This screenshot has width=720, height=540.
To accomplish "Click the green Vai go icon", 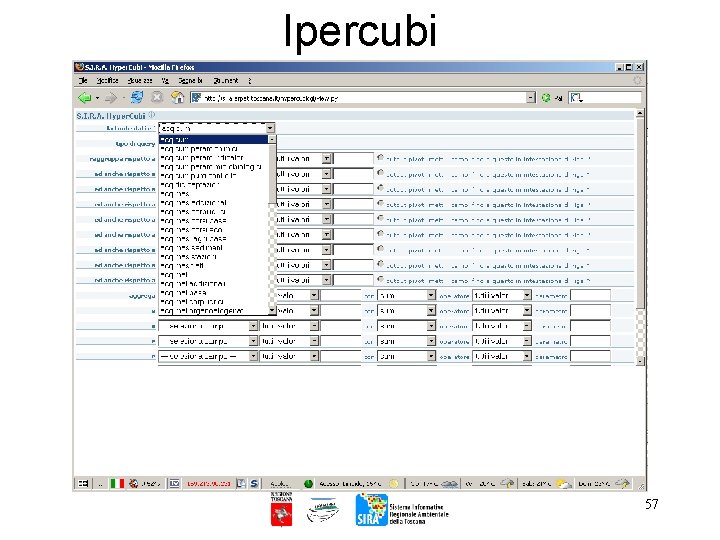I will 546,98.
